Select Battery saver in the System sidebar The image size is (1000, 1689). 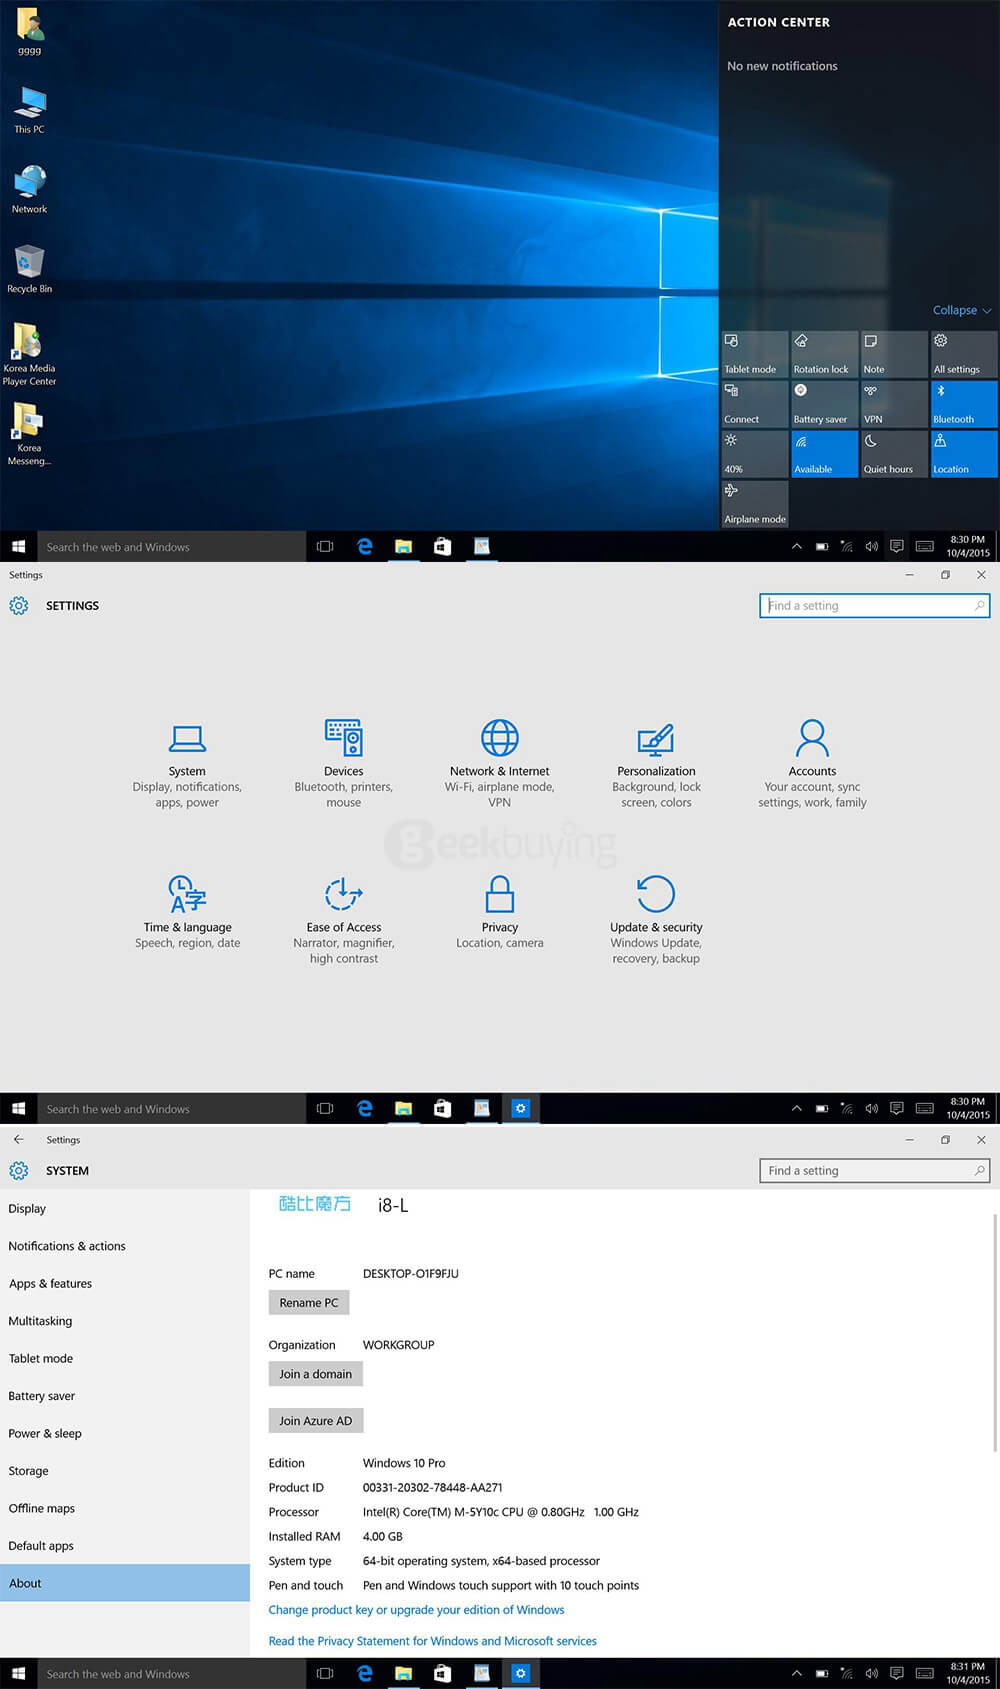[x=125, y=1396]
